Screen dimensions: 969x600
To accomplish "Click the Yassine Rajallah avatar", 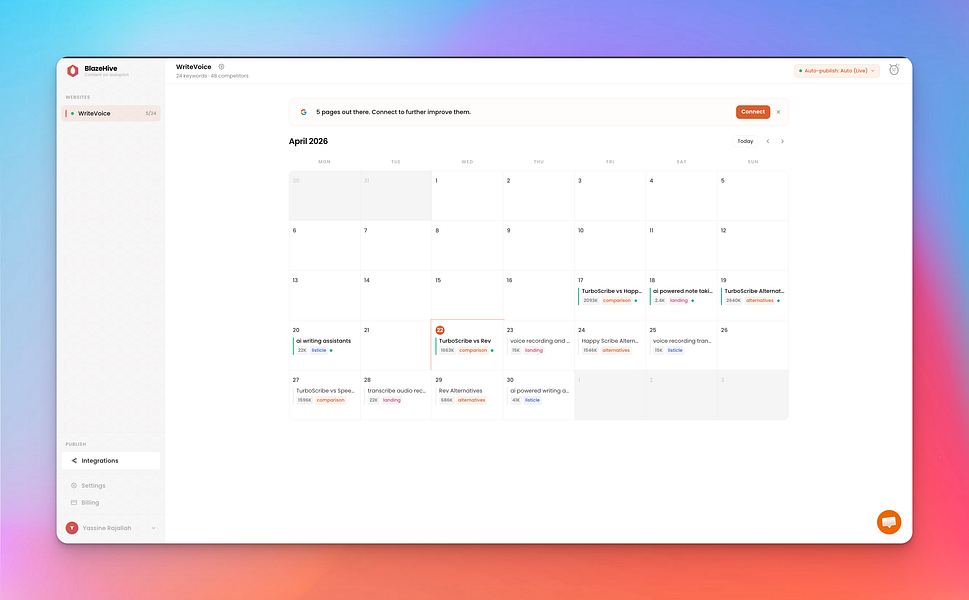I will 72,528.
